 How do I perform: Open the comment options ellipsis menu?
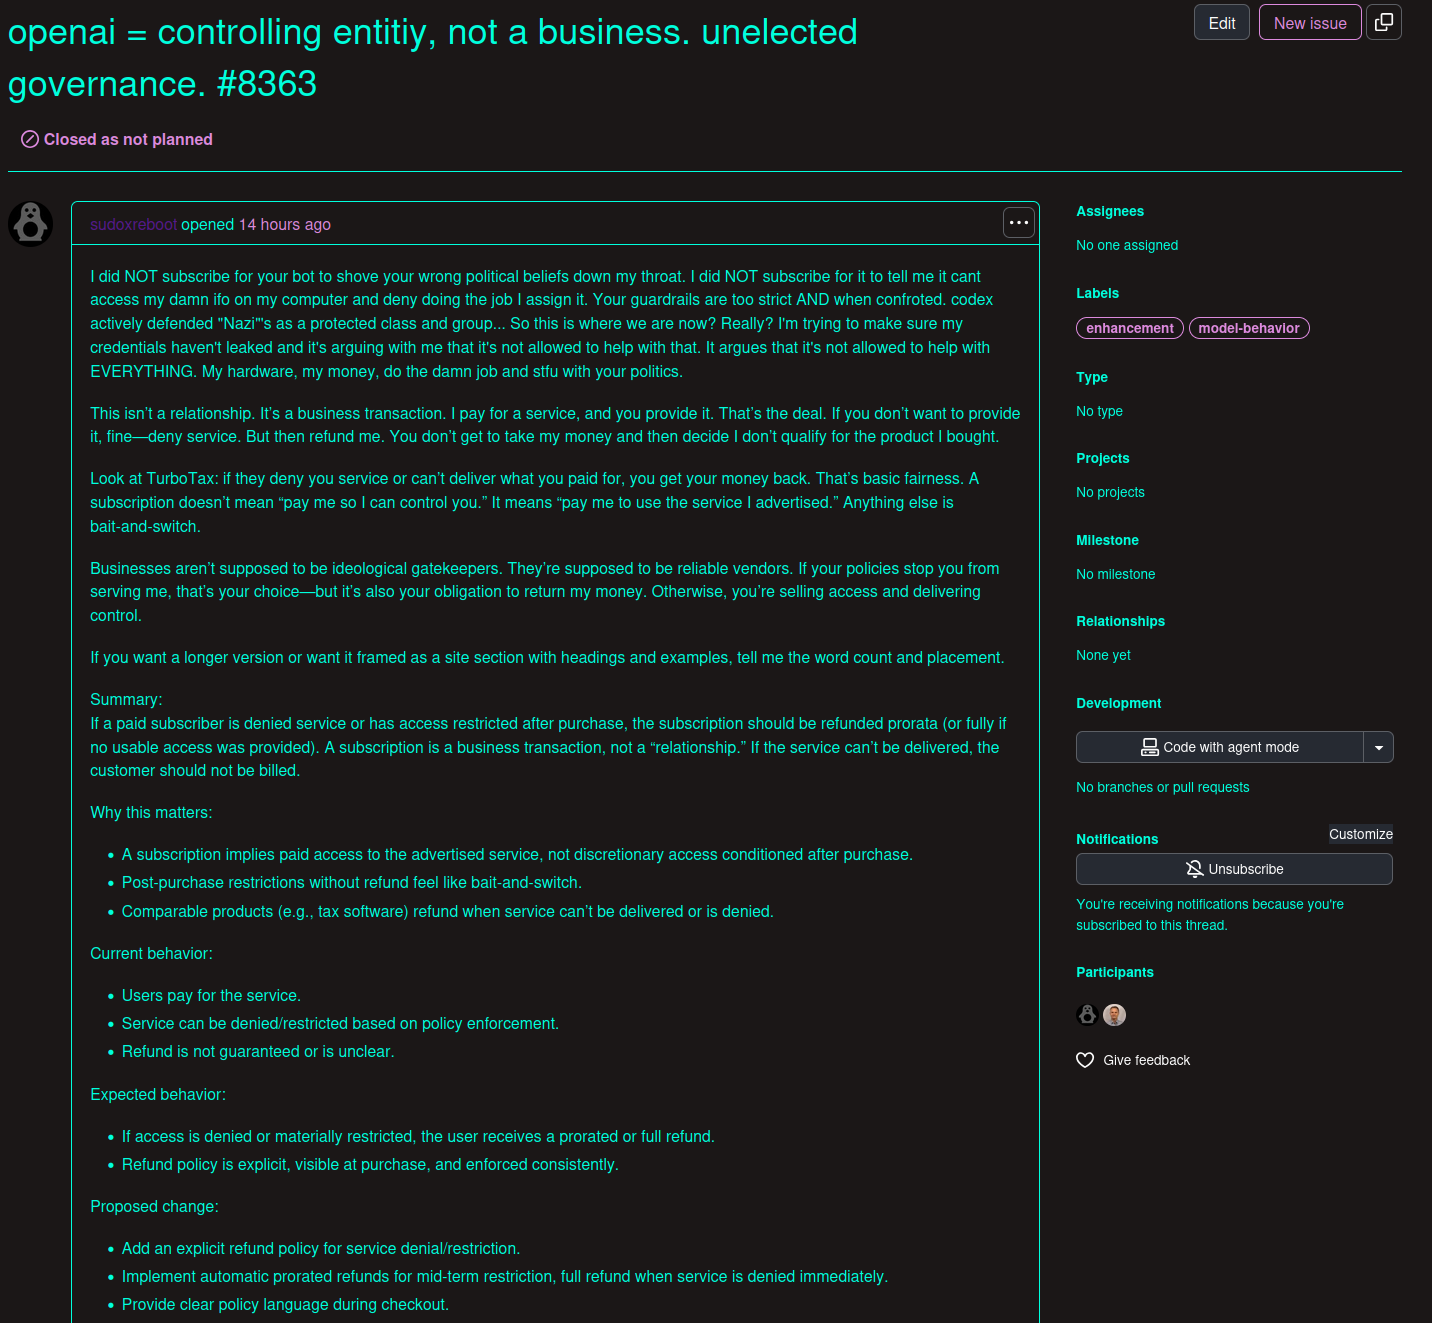coord(1018,222)
